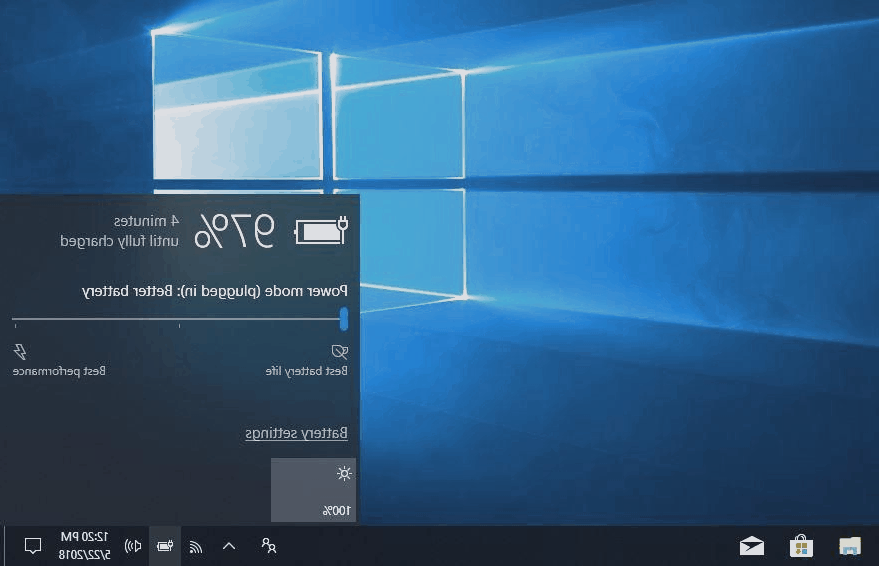879x566 pixels.
Task: Click the power mode slider handle
Action: point(344,319)
